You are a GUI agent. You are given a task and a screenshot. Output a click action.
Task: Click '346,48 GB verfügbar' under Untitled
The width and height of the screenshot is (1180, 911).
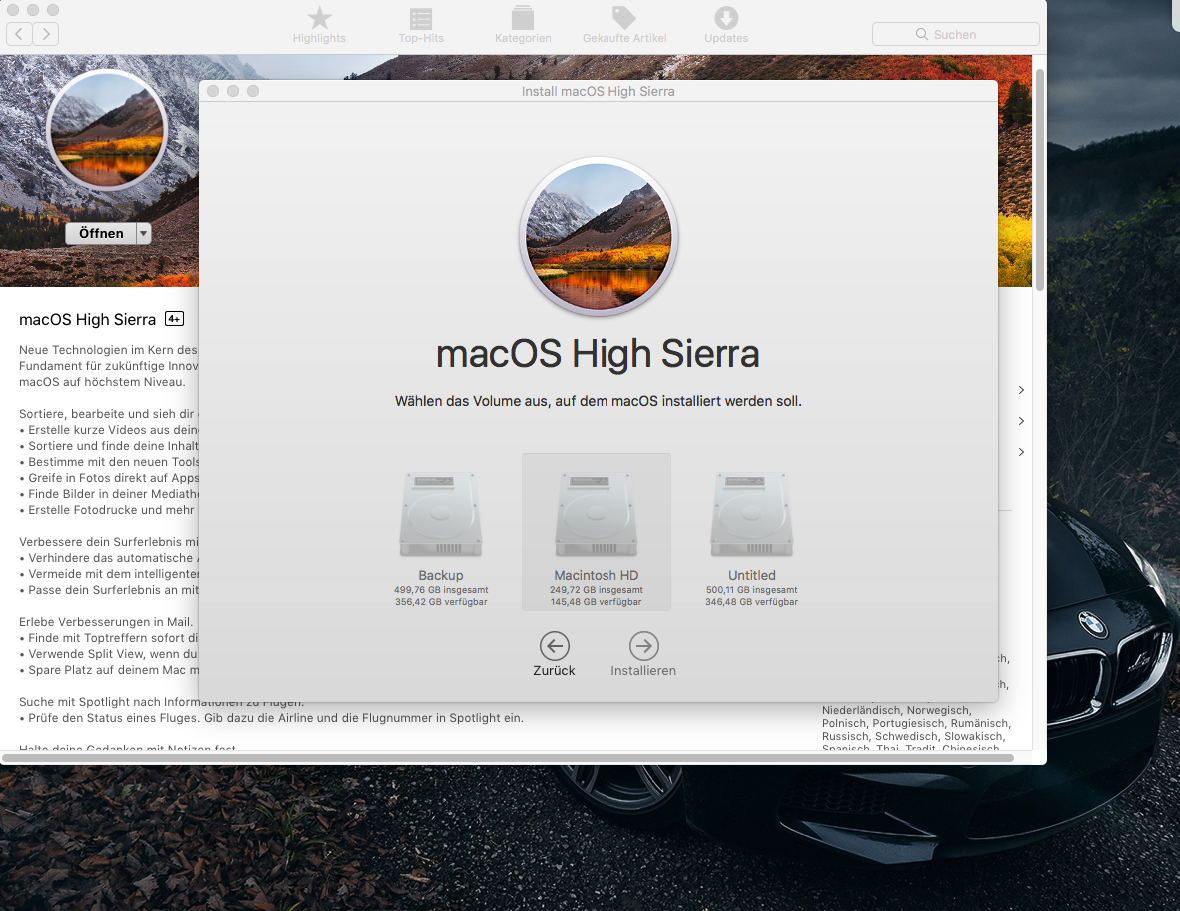(x=752, y=602)
